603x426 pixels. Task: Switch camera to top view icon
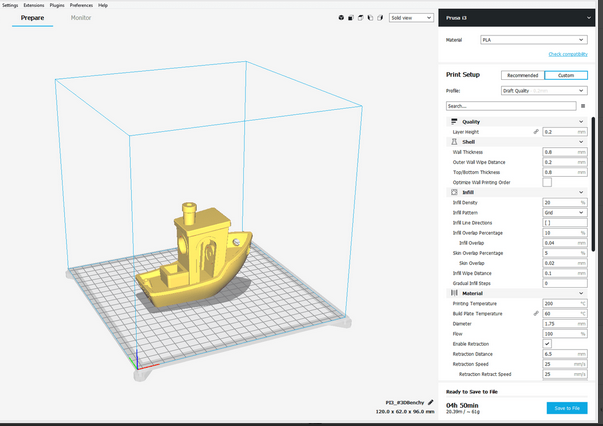coord(360,18)
